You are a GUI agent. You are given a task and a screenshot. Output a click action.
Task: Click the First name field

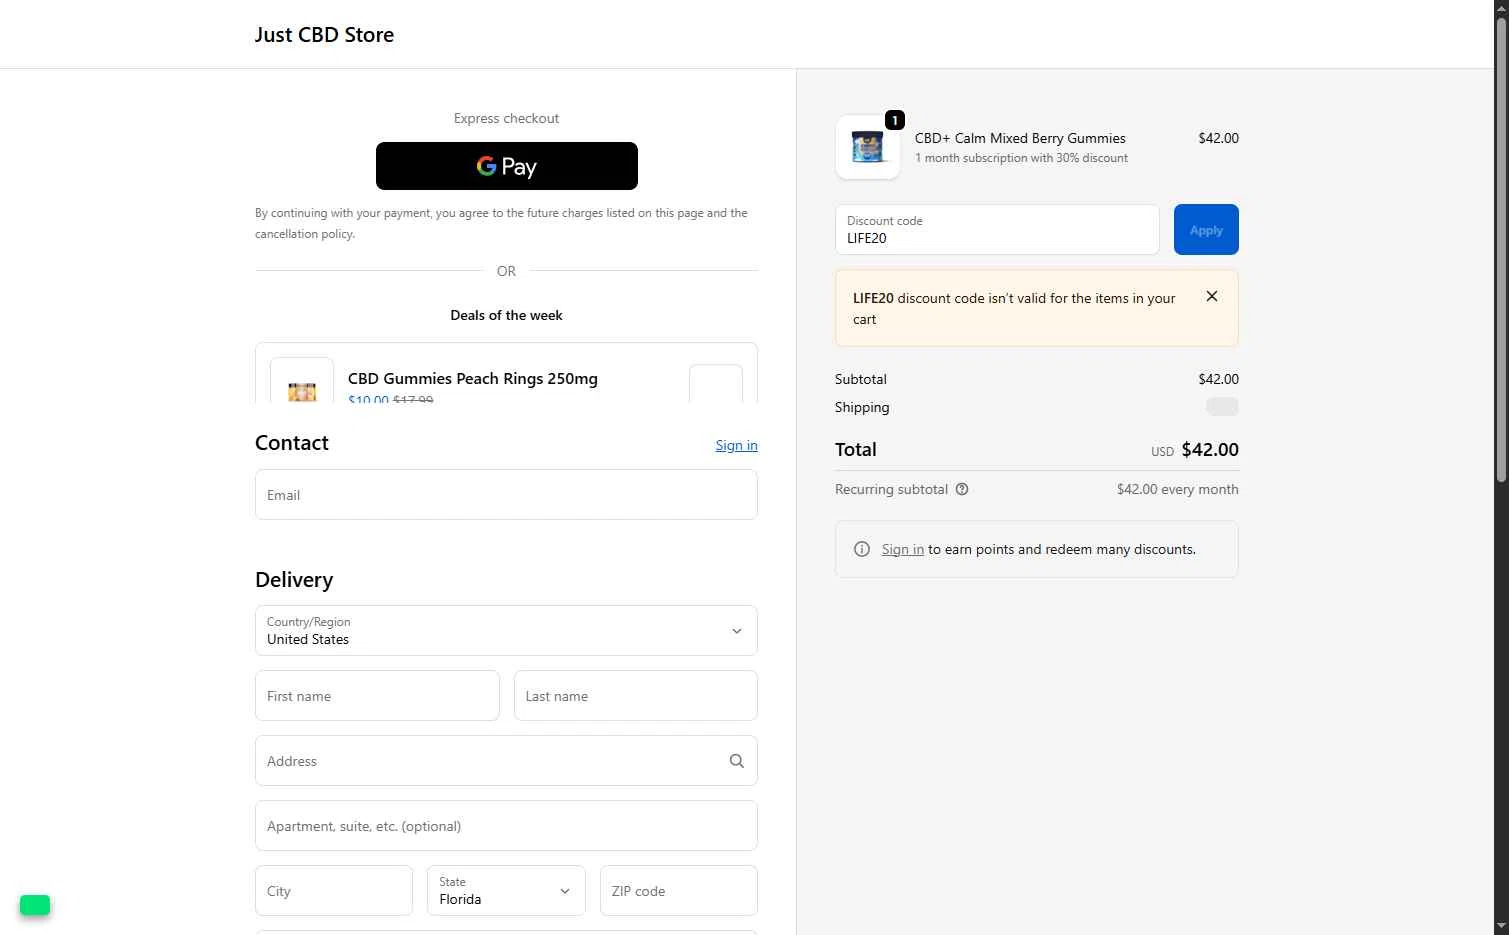(x=377, y=696)
